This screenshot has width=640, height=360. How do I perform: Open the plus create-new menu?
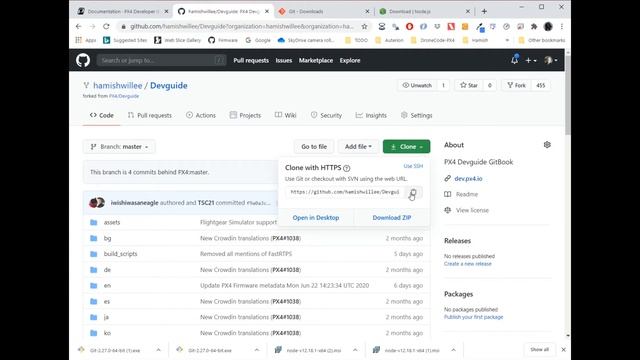(531, 60)
